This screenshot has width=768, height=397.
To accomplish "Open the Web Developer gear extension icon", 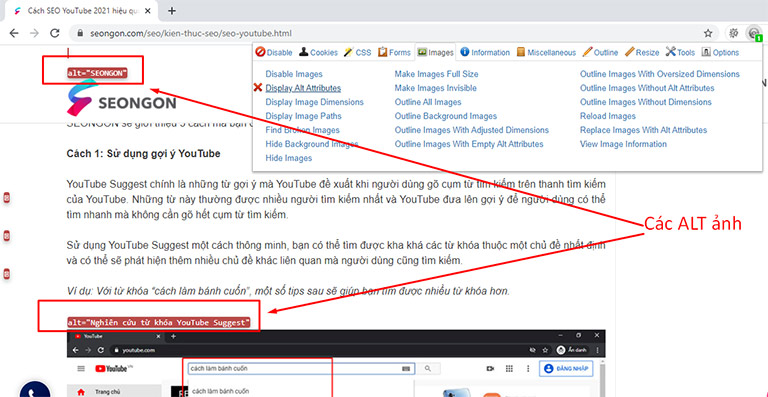I will point(733,33).
